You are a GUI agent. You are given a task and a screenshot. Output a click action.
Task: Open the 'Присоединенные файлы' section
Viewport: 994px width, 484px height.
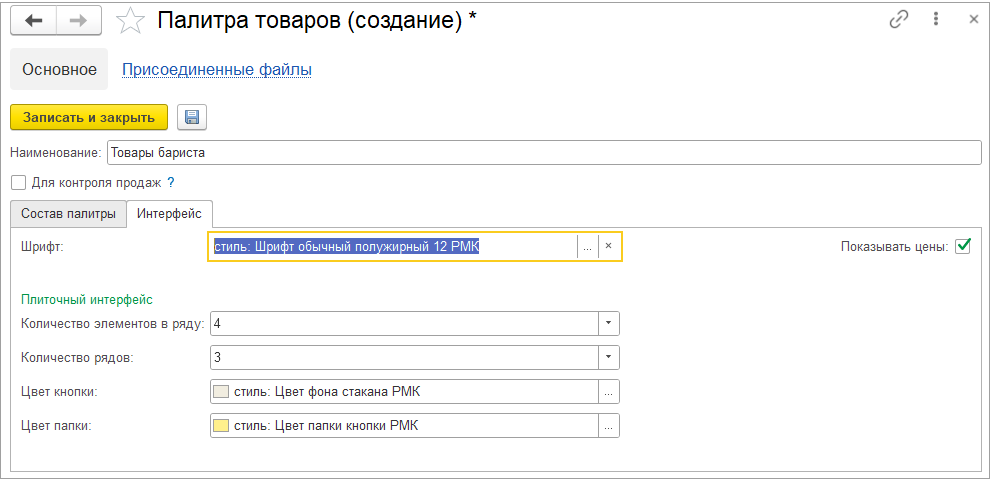(x=216, y=69)
